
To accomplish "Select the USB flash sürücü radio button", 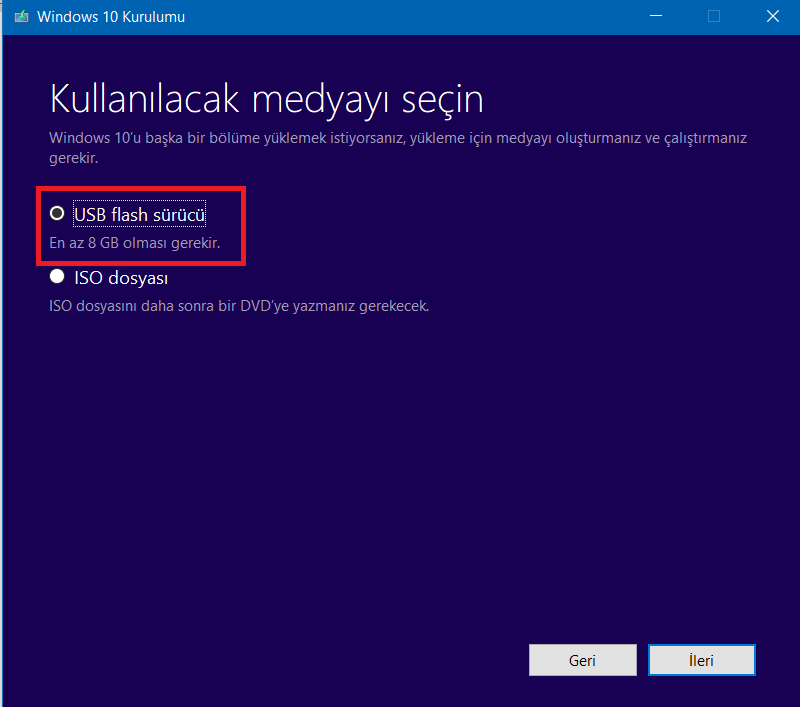I will tap(57, 213).
